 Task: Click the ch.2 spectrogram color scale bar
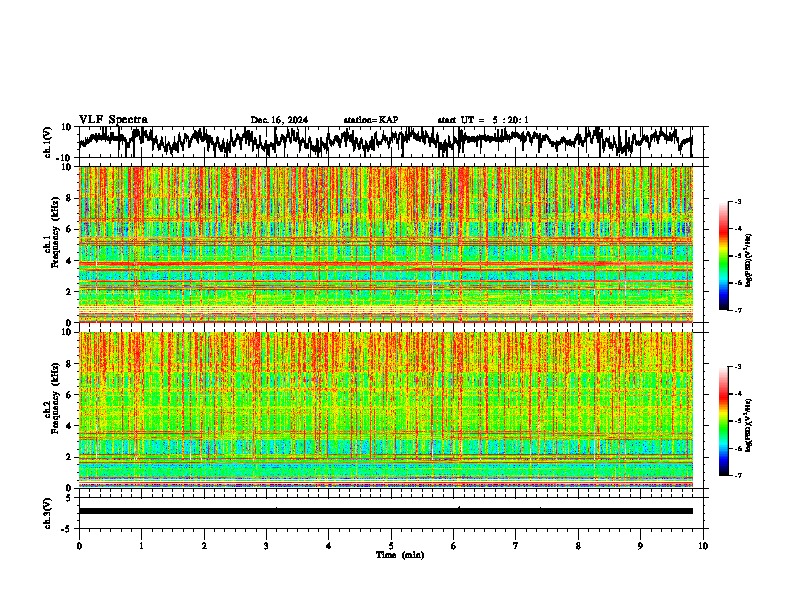(x=723, y=421)
